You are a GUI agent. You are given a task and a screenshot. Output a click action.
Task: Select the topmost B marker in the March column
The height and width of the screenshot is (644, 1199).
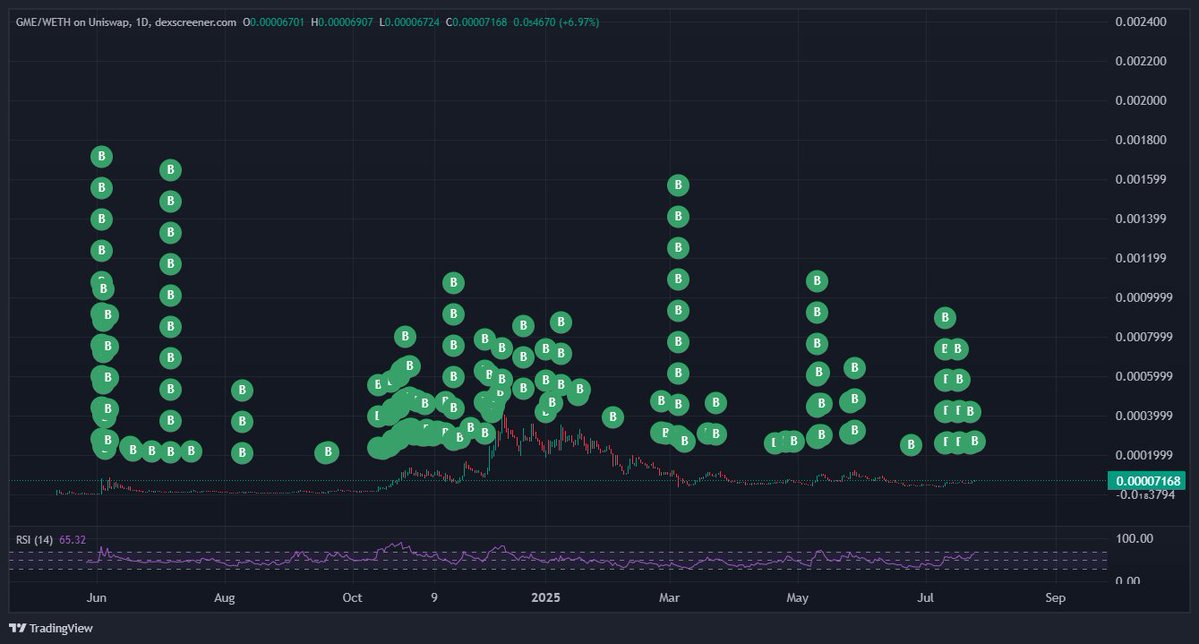point(678,185)
